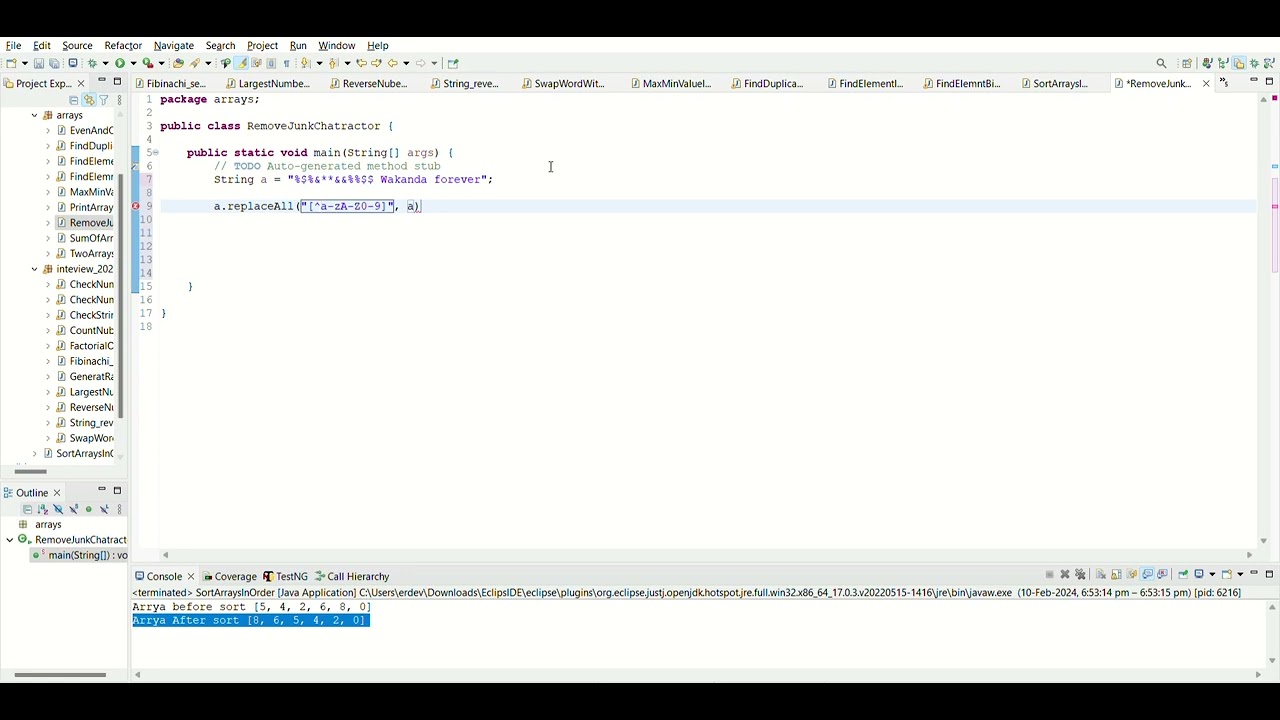Open Project Explorer view menu dots
The image size is (1280, 720).
(119, 100)
